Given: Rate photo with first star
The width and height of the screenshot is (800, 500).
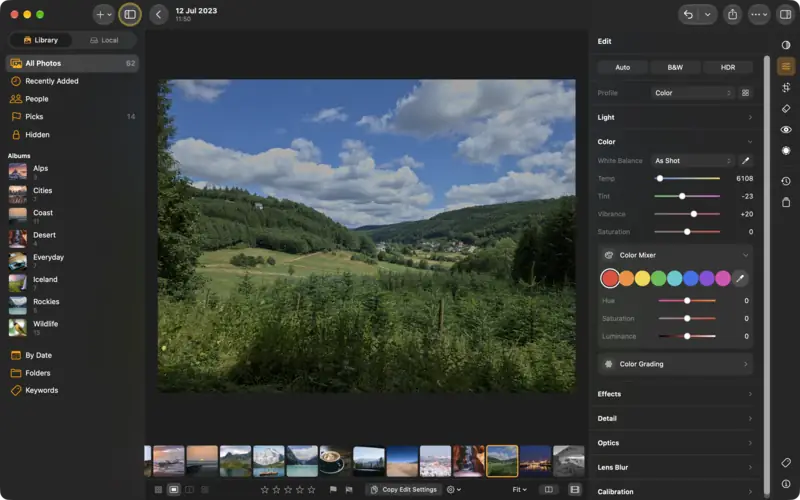Looking at the screenshot, I should pyautogui.click(x=264, y=490).
